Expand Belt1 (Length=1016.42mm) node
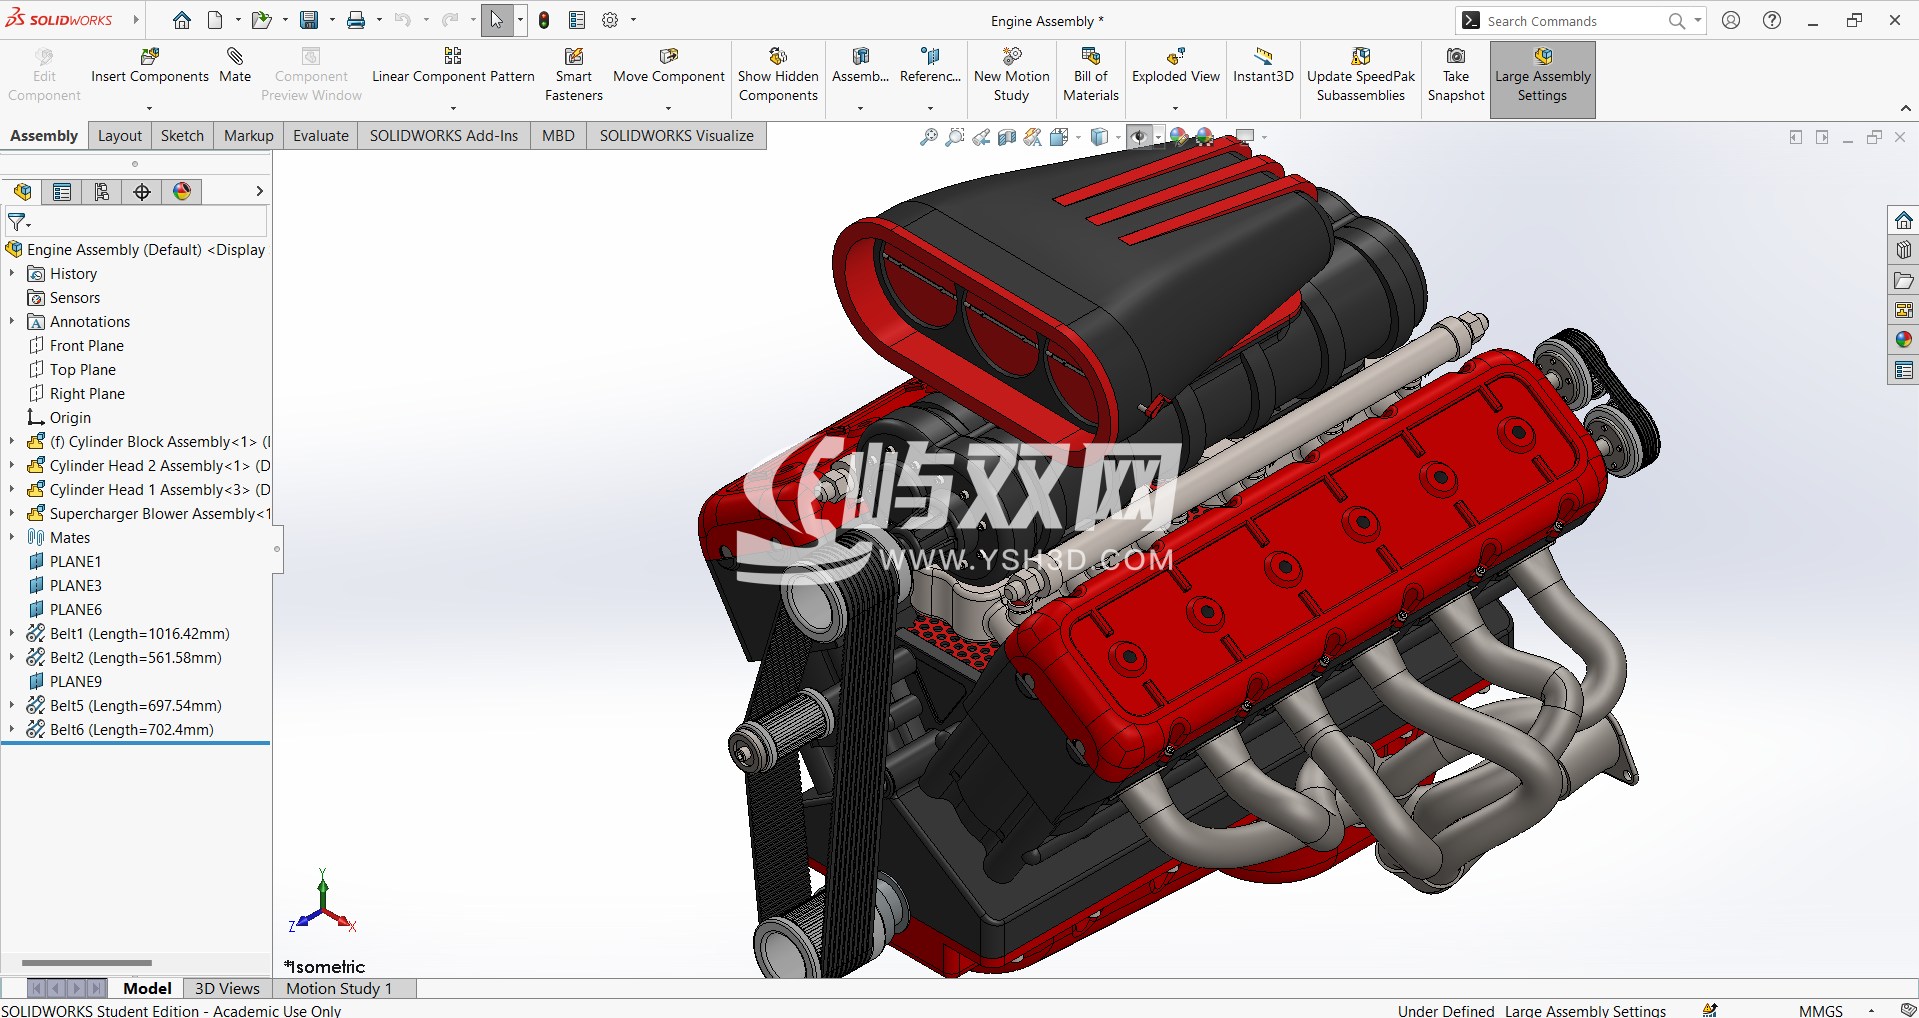The width and height of the screenshot is (1919, 1018). pos(12,633)
